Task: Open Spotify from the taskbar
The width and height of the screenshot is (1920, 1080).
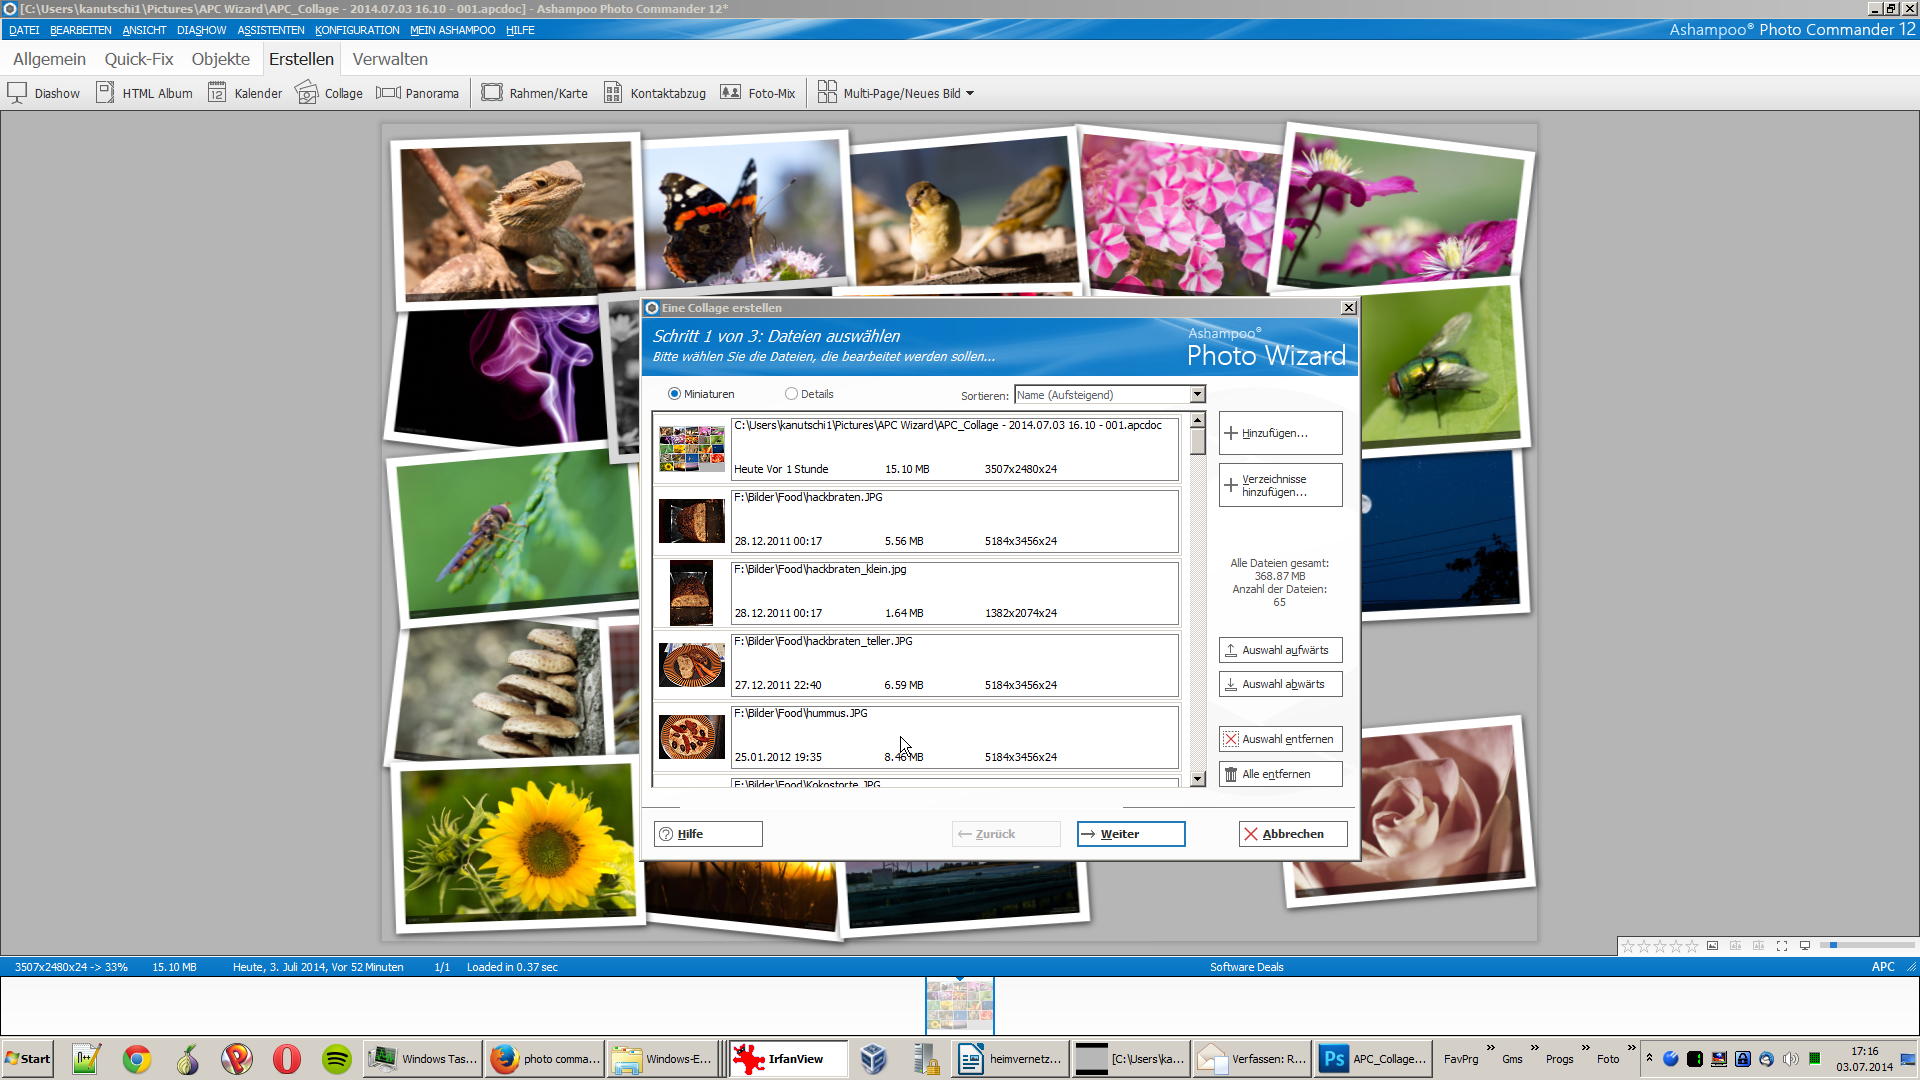Action: point(337,1059)
